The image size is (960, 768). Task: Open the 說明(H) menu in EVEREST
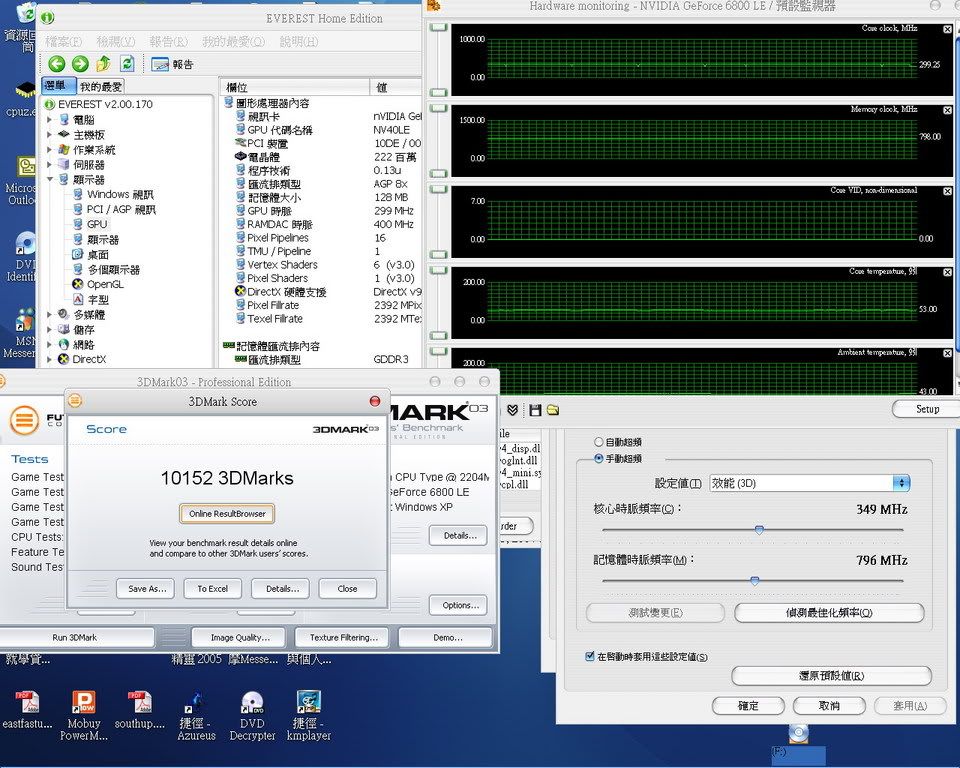coord(299,42)
